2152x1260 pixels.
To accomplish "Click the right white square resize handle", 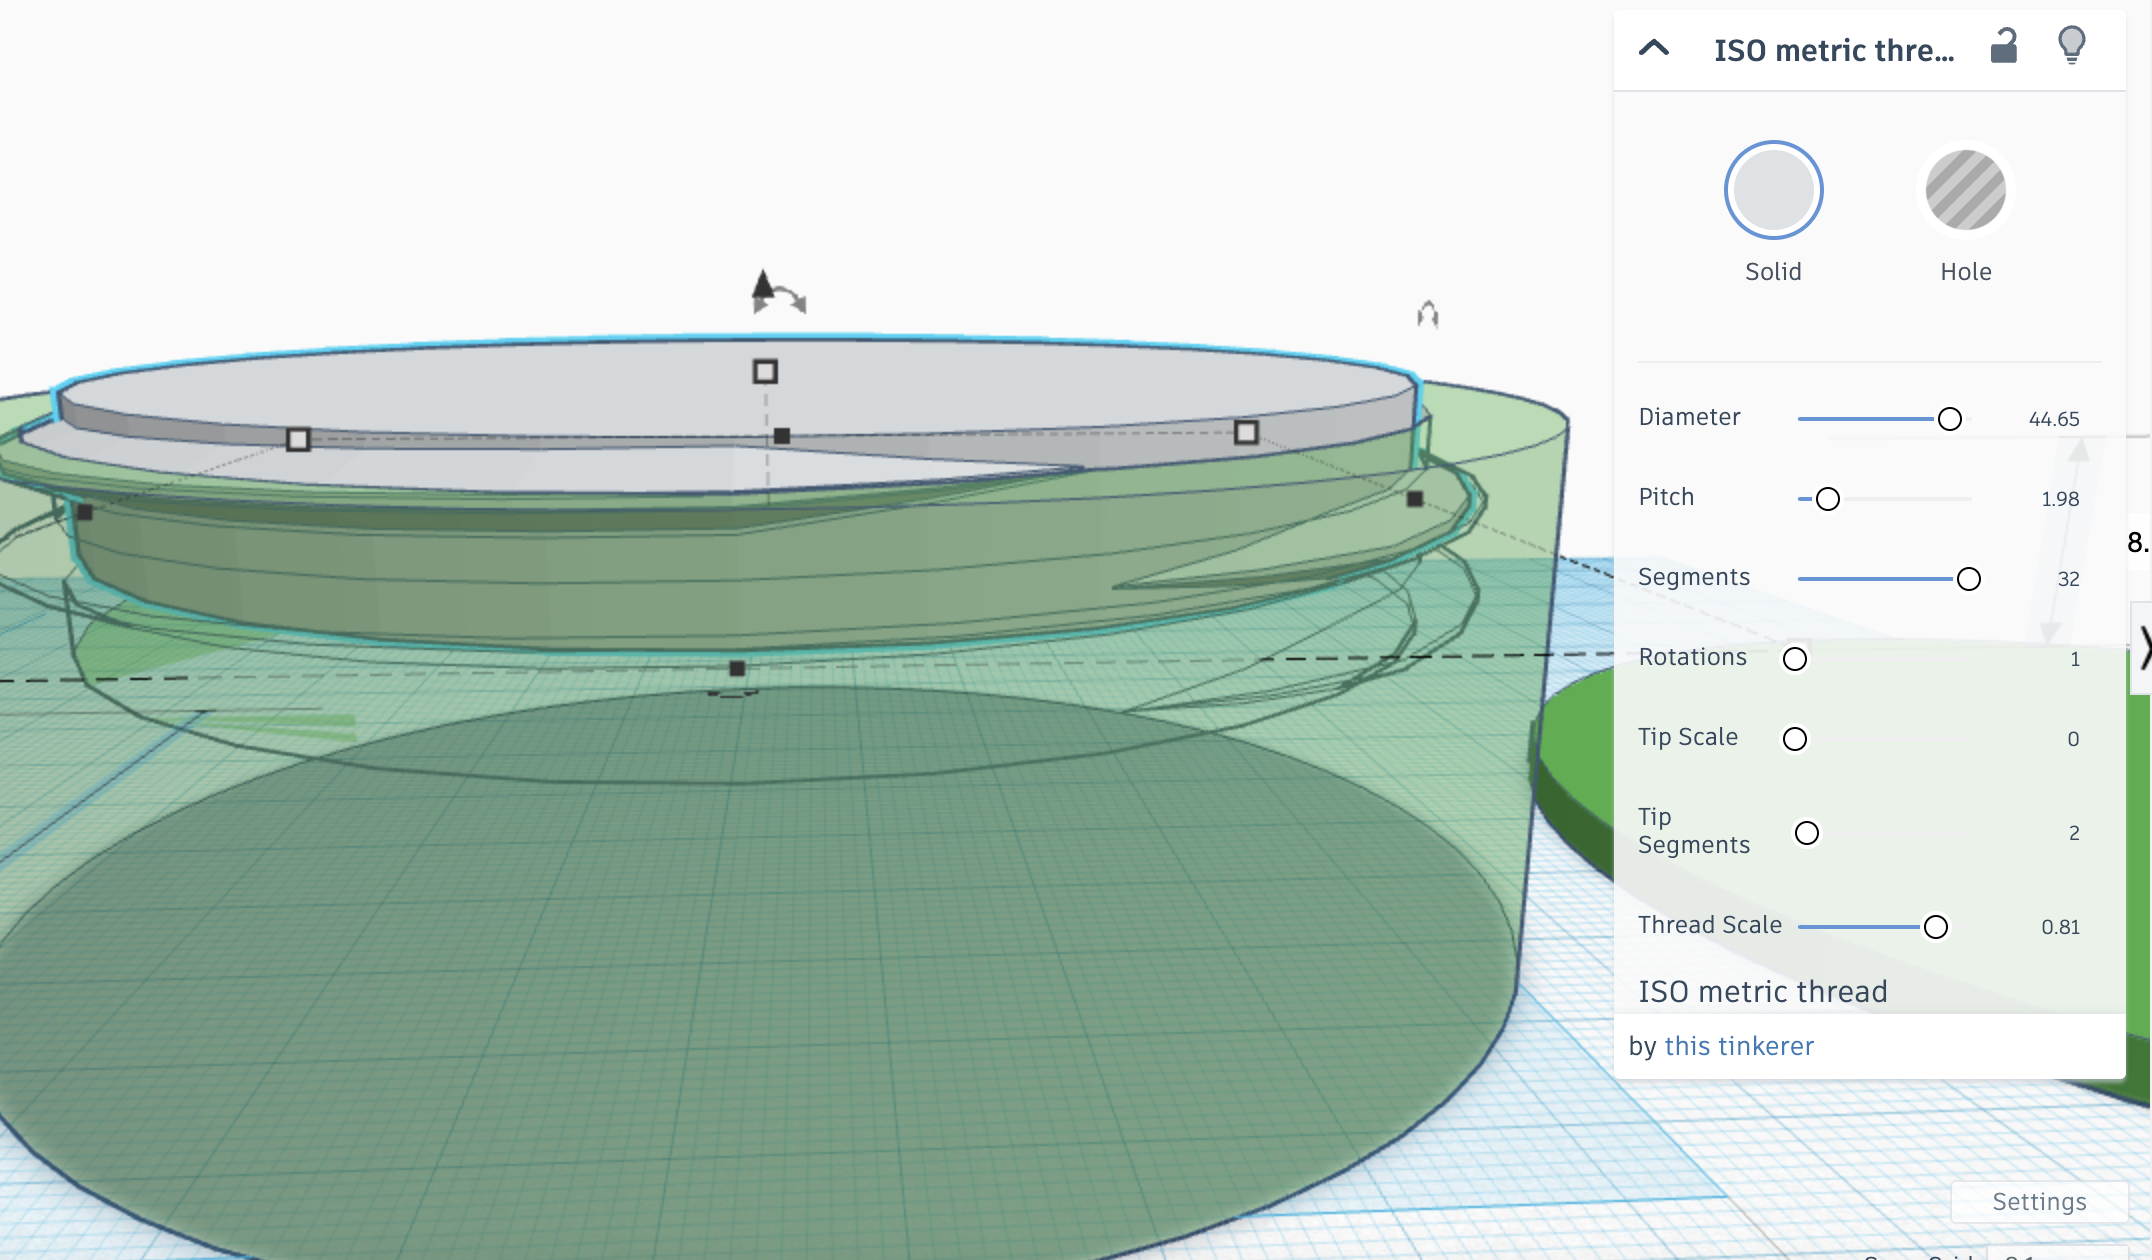I will pos(1246,432).
